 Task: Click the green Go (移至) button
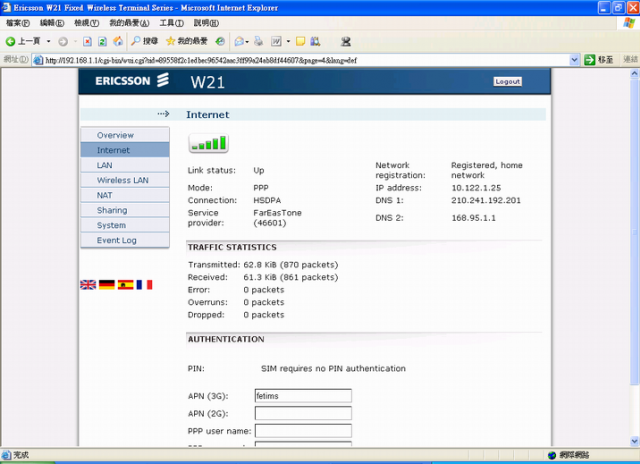click(x=598, y=60)
